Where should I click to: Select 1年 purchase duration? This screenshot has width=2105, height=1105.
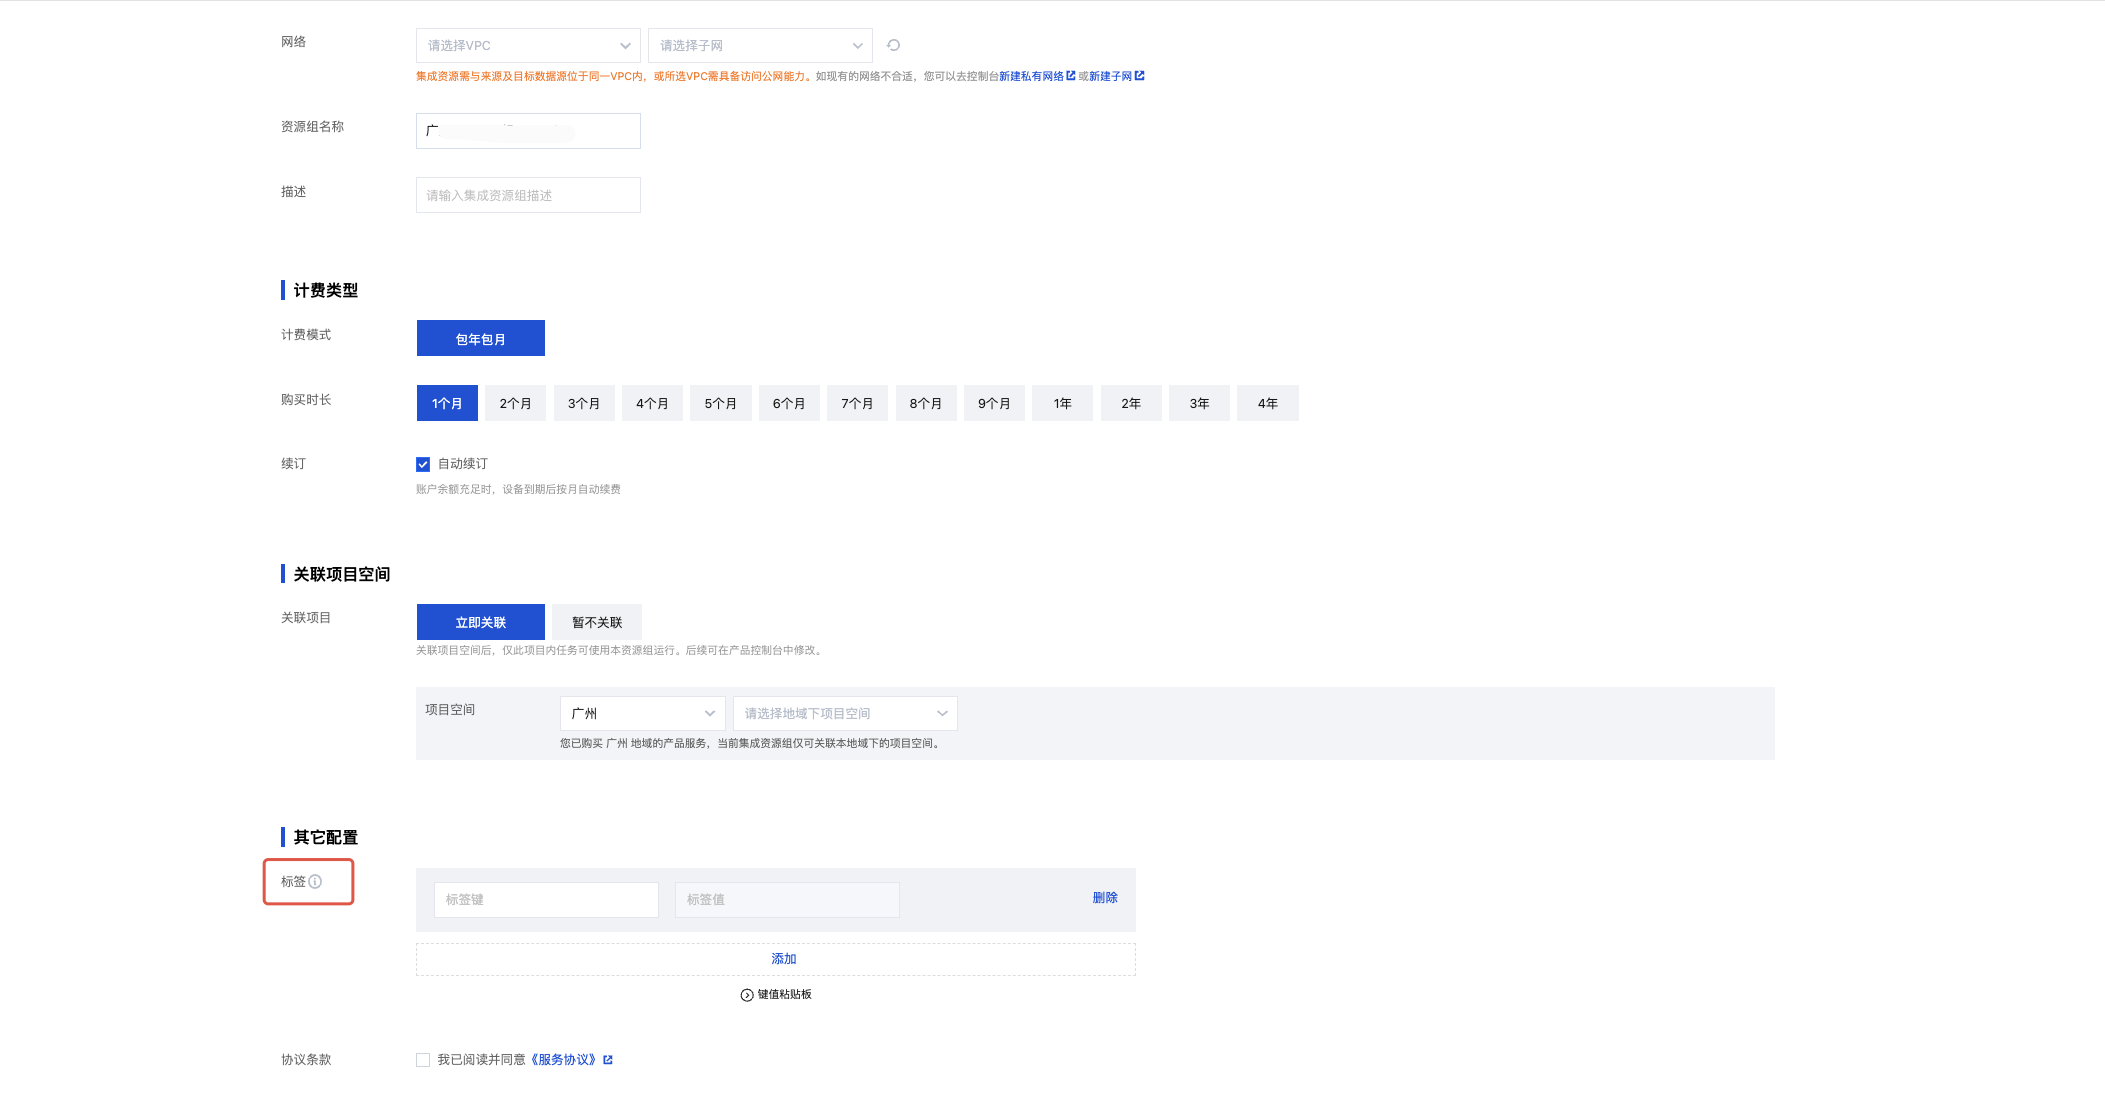1062,403
